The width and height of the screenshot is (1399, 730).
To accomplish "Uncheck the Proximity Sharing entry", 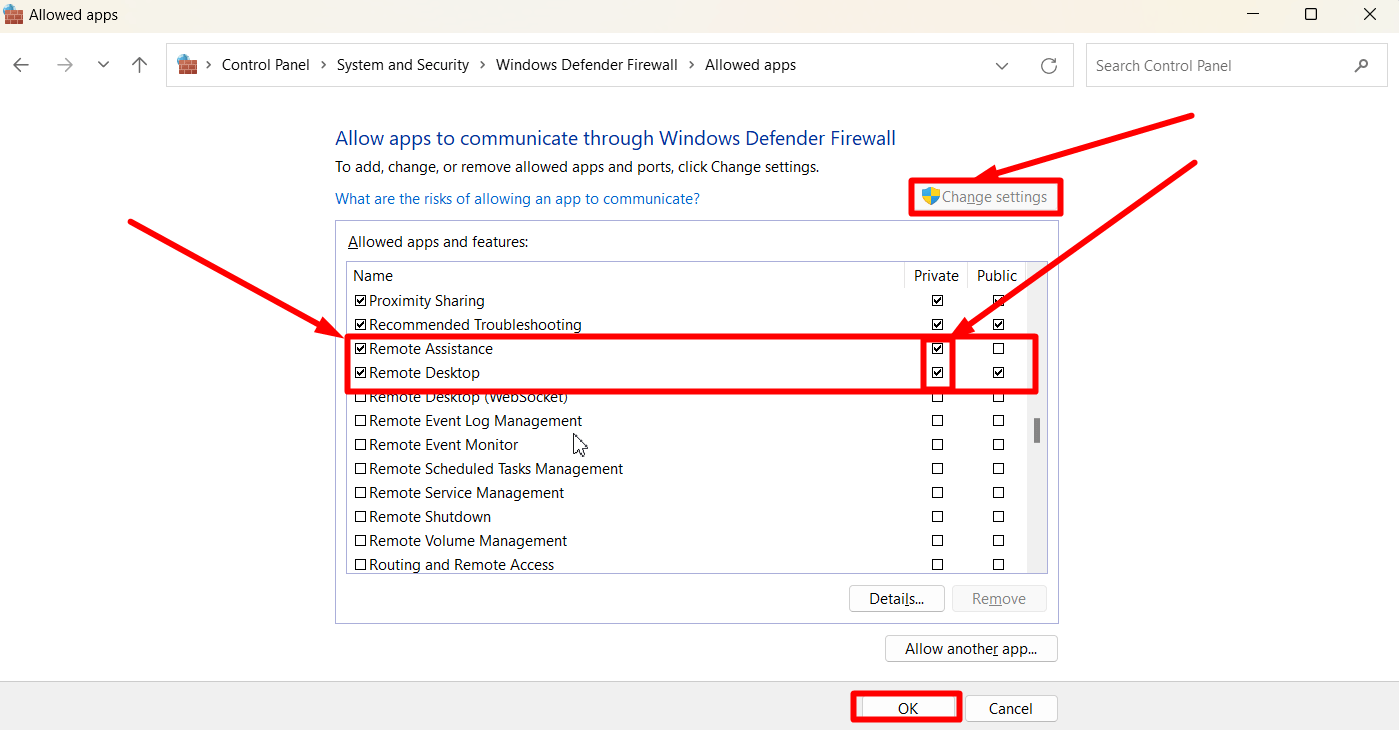I will [x=360, y=300].
